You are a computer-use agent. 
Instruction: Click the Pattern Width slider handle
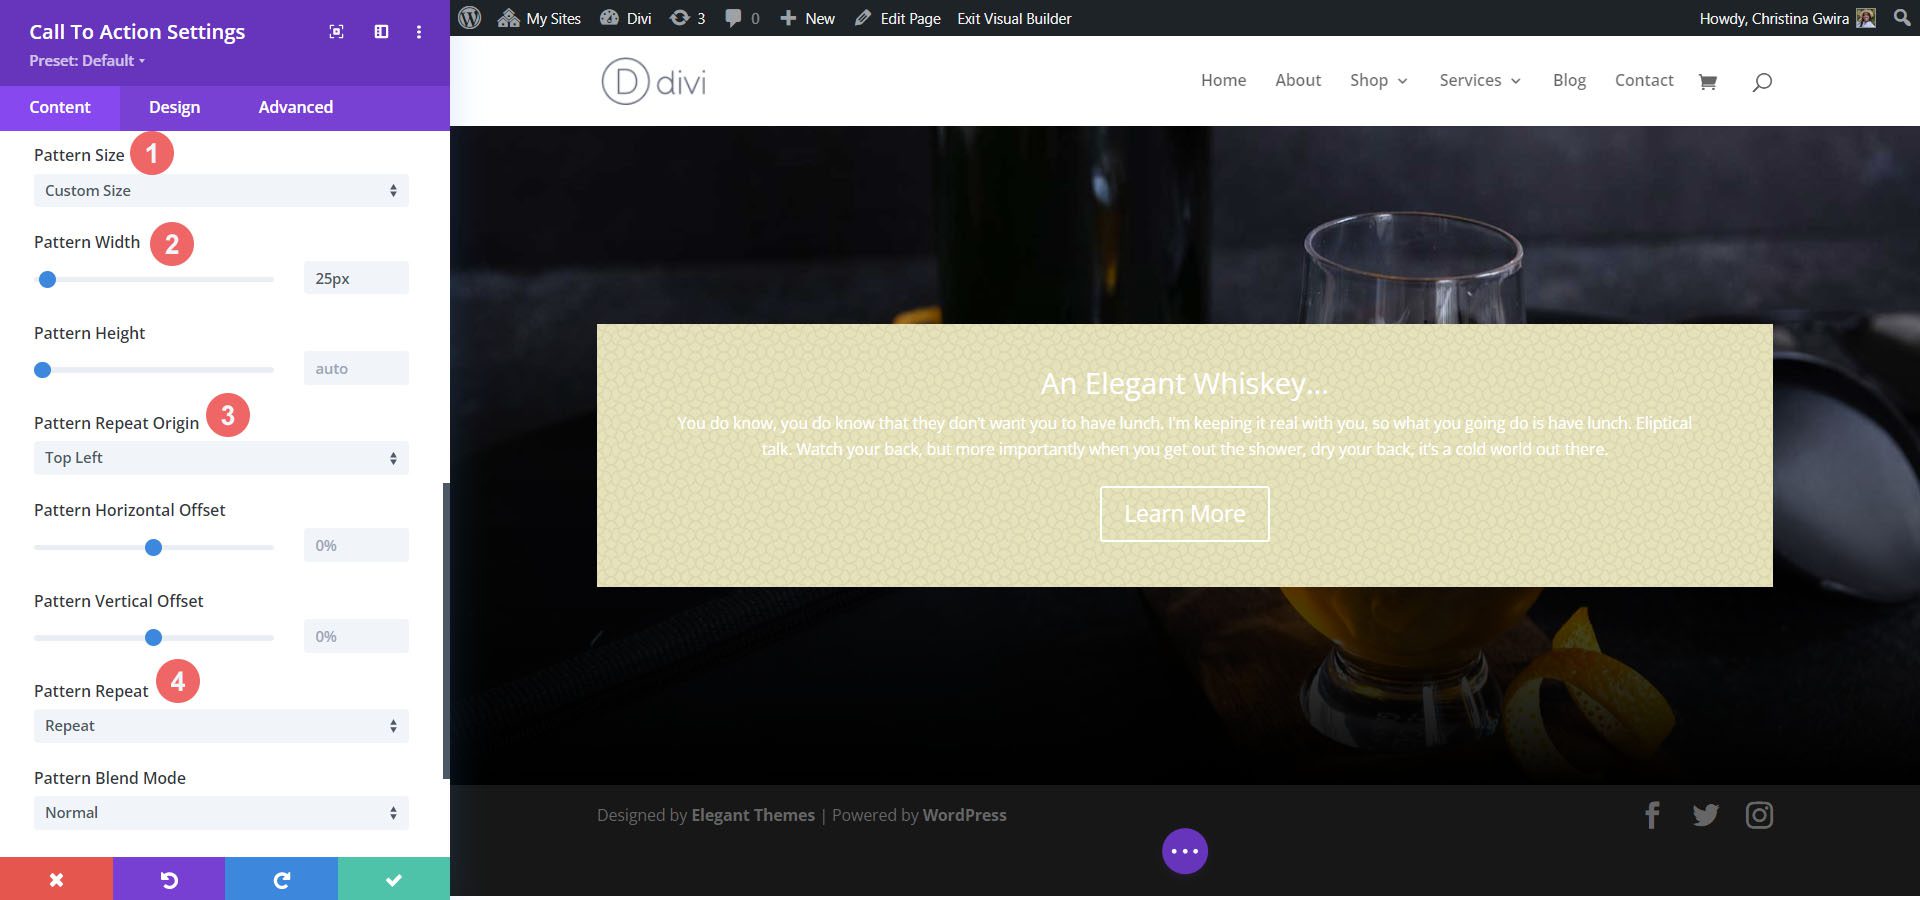coord(47,280)
